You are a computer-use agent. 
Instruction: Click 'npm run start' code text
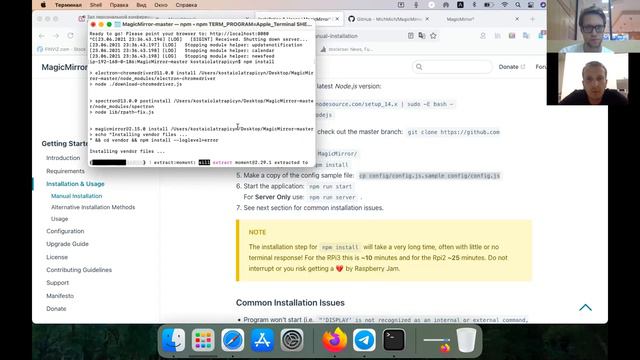330,186
